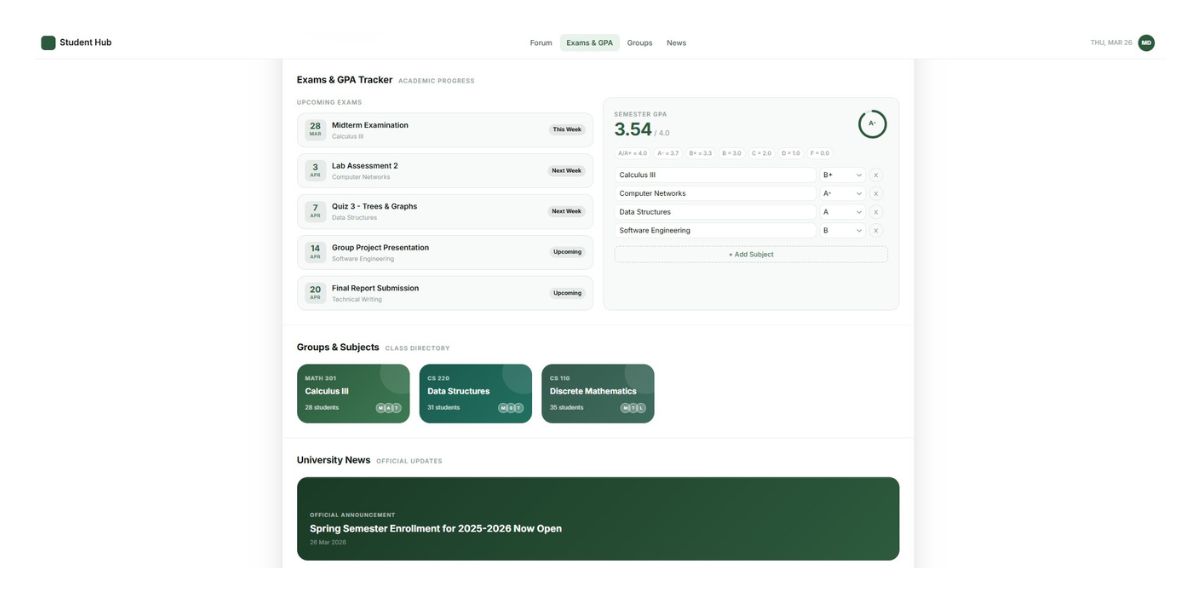1200x600 pixels.
Task: Click a member avatar on Data Structures card
Action: click(x=504, y=406)
